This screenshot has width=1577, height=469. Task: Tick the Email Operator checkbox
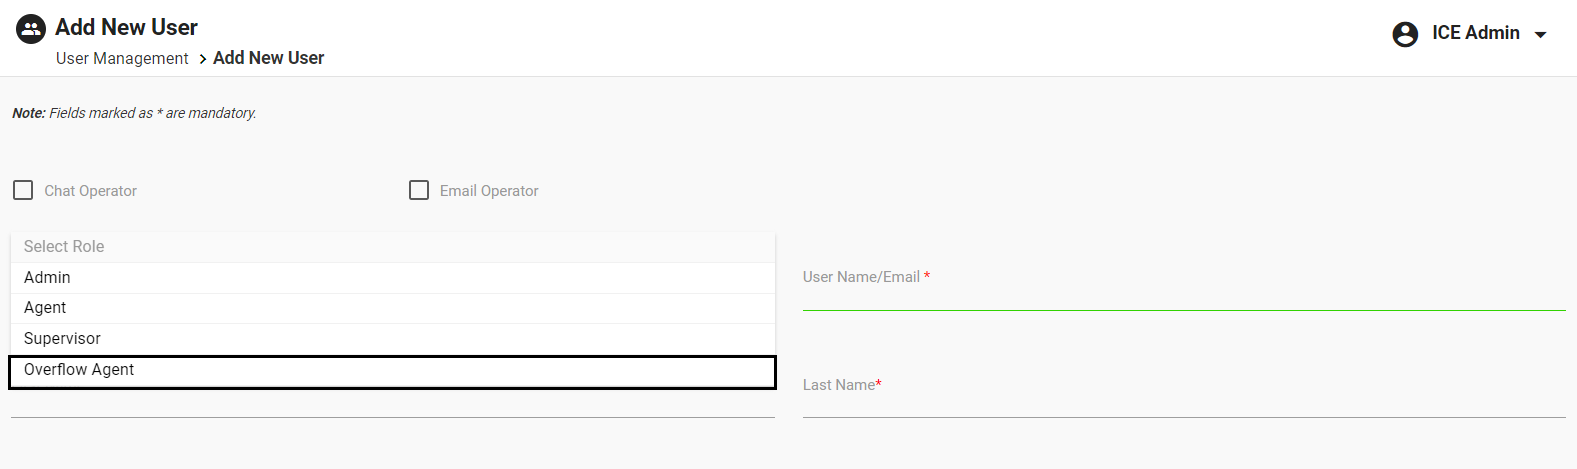[419, 190]
